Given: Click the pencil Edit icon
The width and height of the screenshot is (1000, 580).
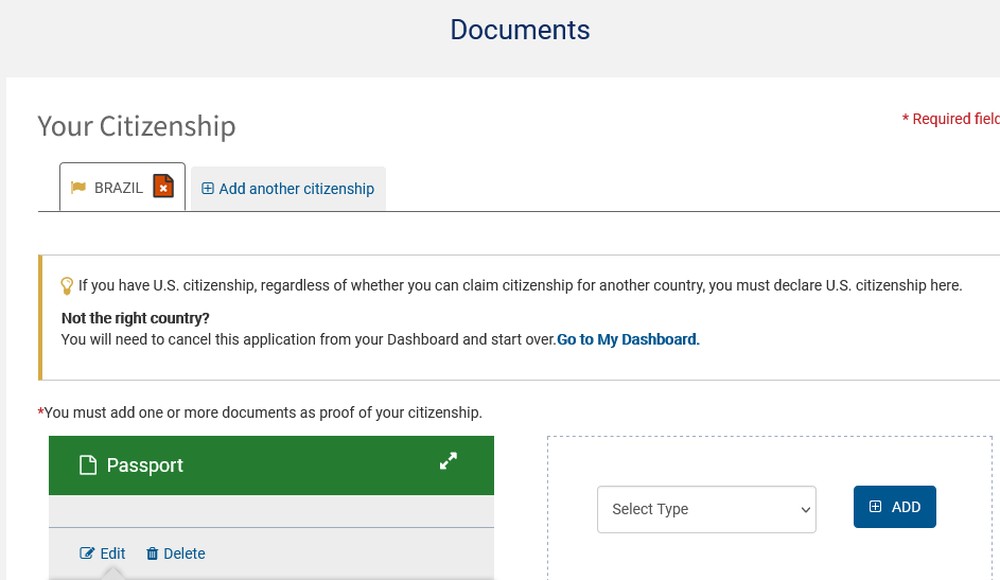Looking at the screenshot, I should pos(87,553).
